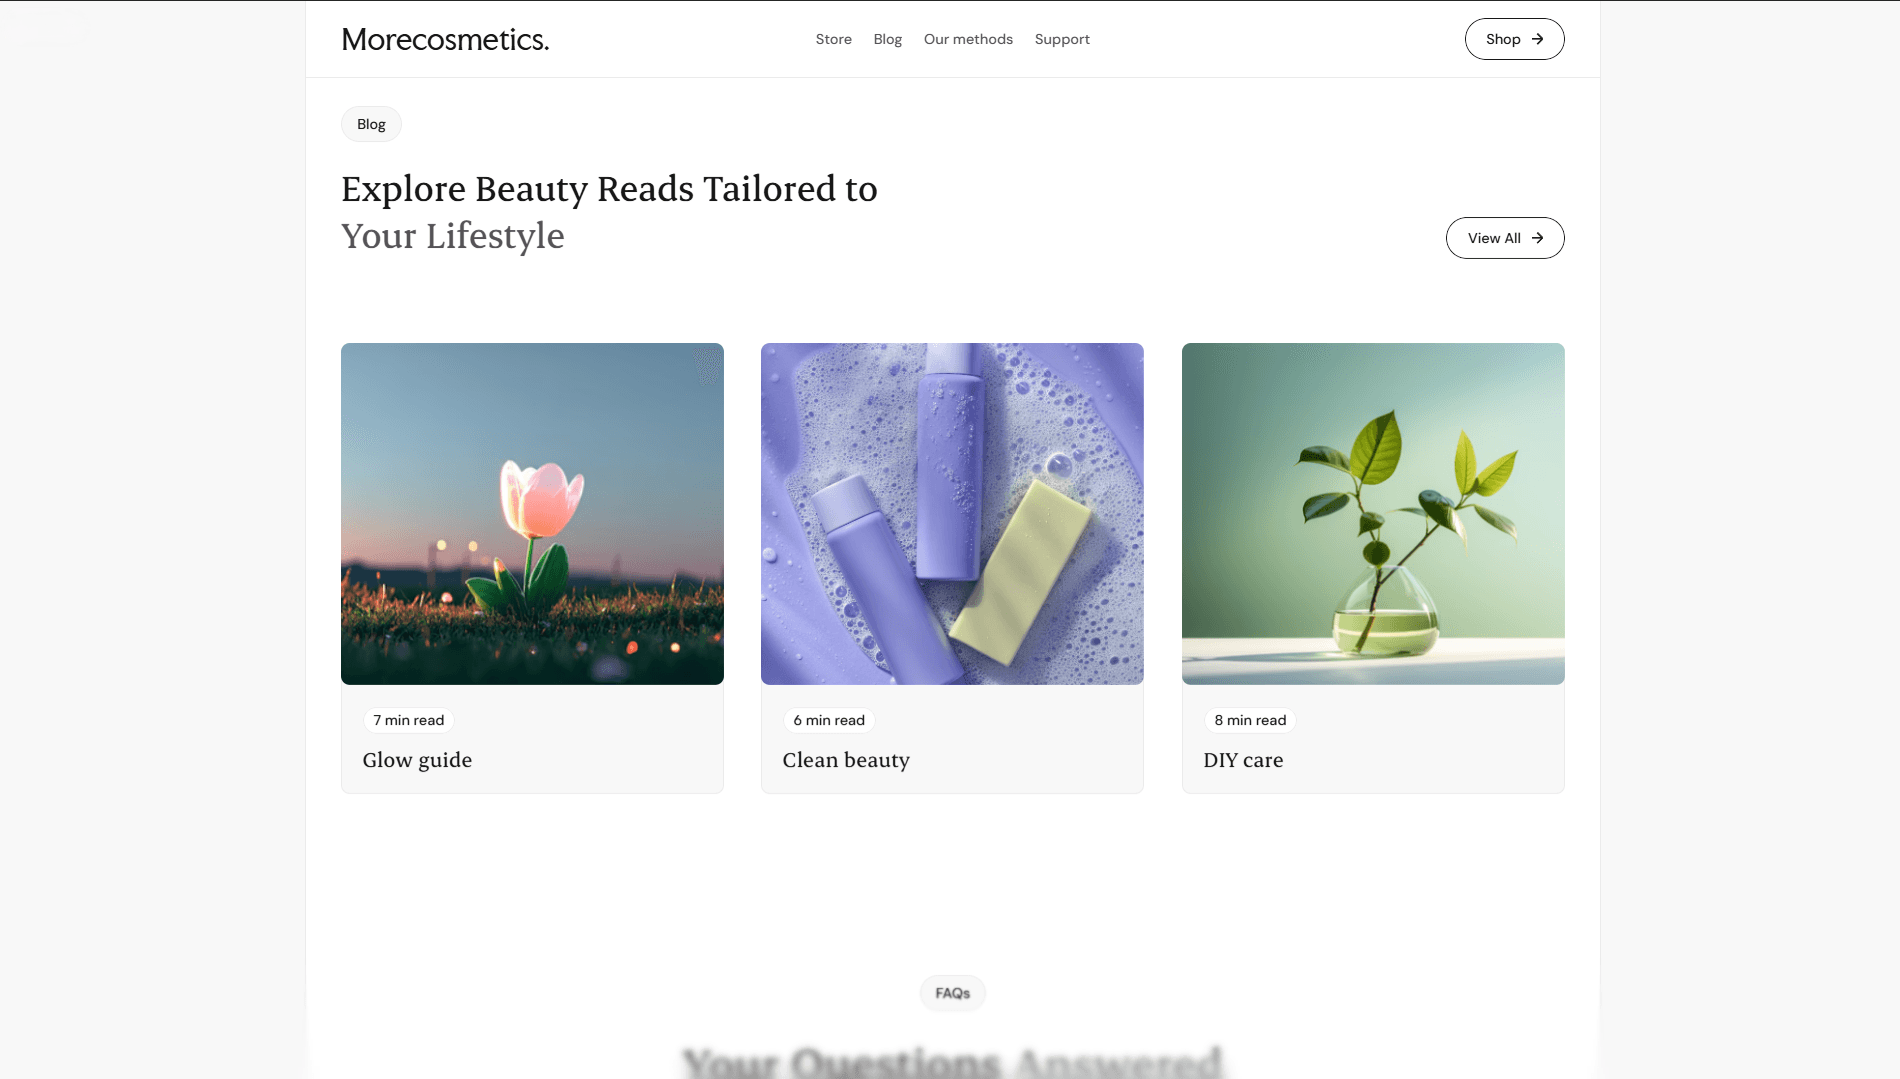Go to Blog in navigation bar

(887, 39)
